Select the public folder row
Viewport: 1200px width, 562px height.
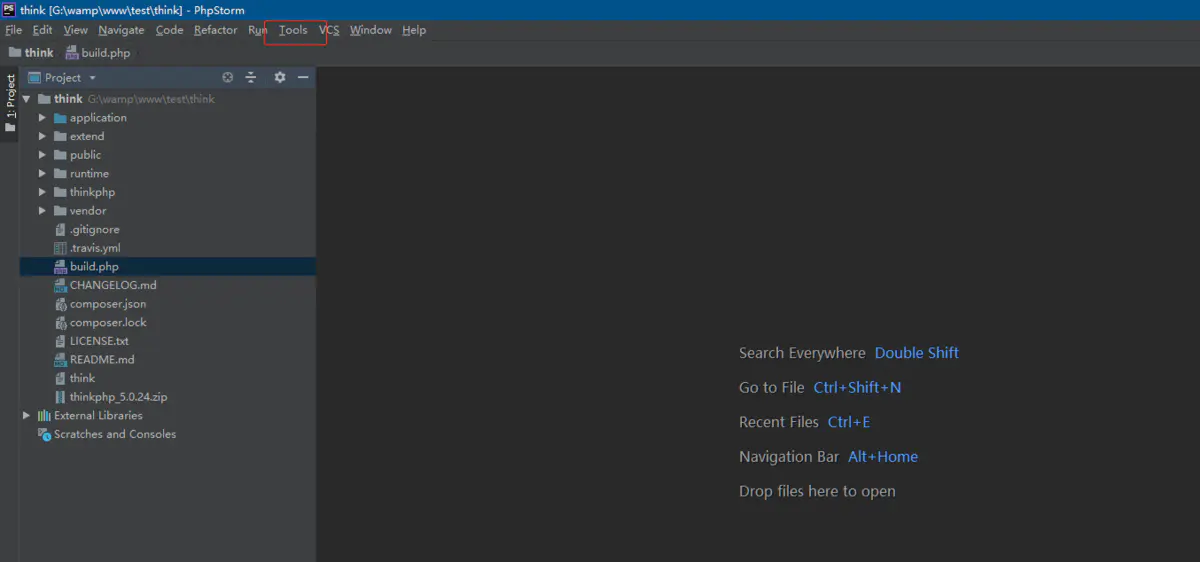coord(167,155)
